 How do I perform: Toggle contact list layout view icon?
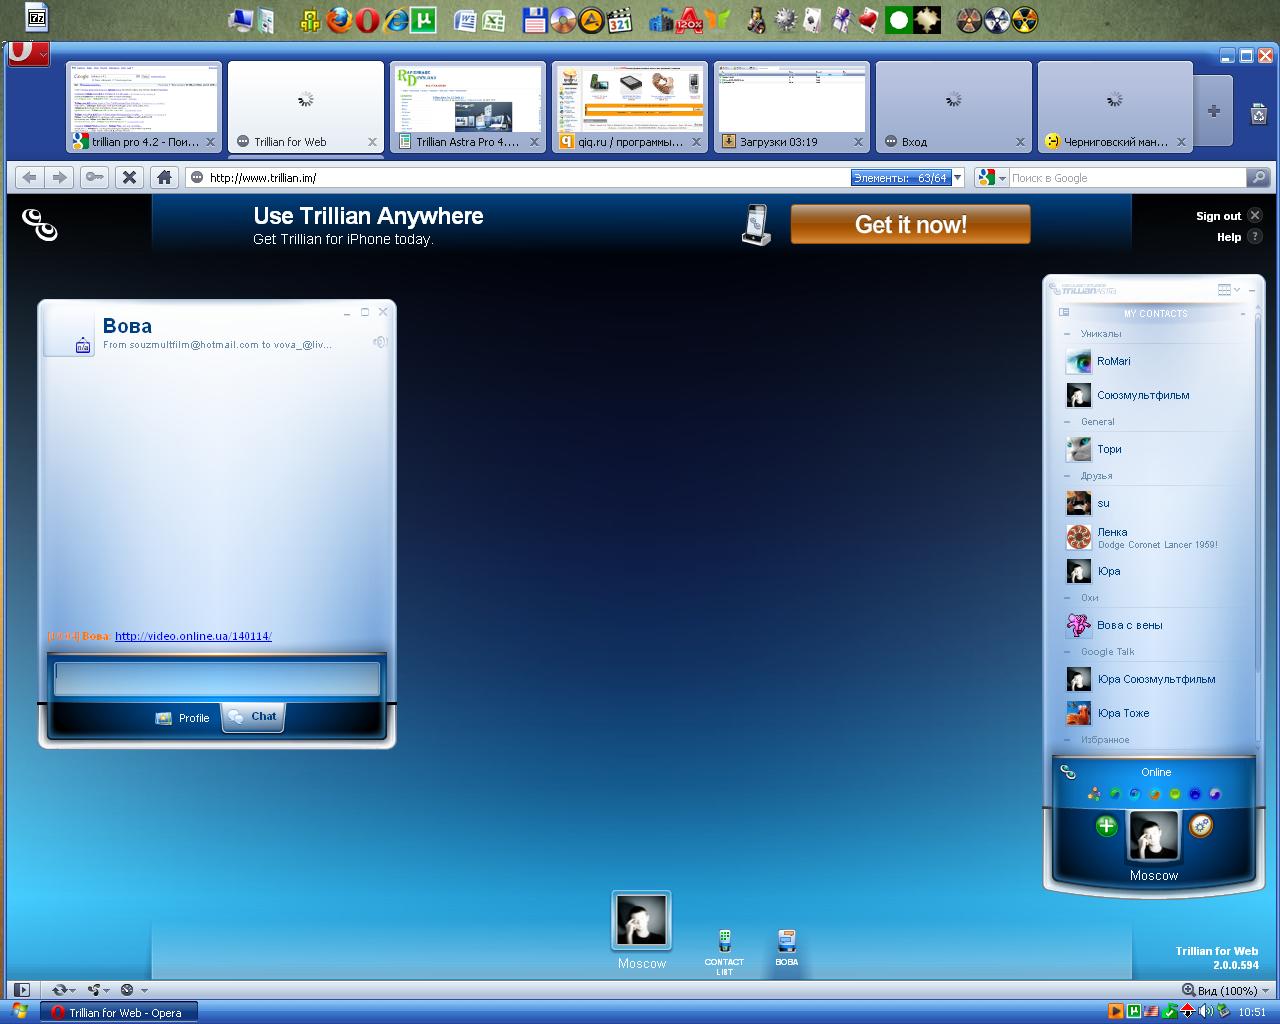pyautogui.click(x=1224, y=289)
